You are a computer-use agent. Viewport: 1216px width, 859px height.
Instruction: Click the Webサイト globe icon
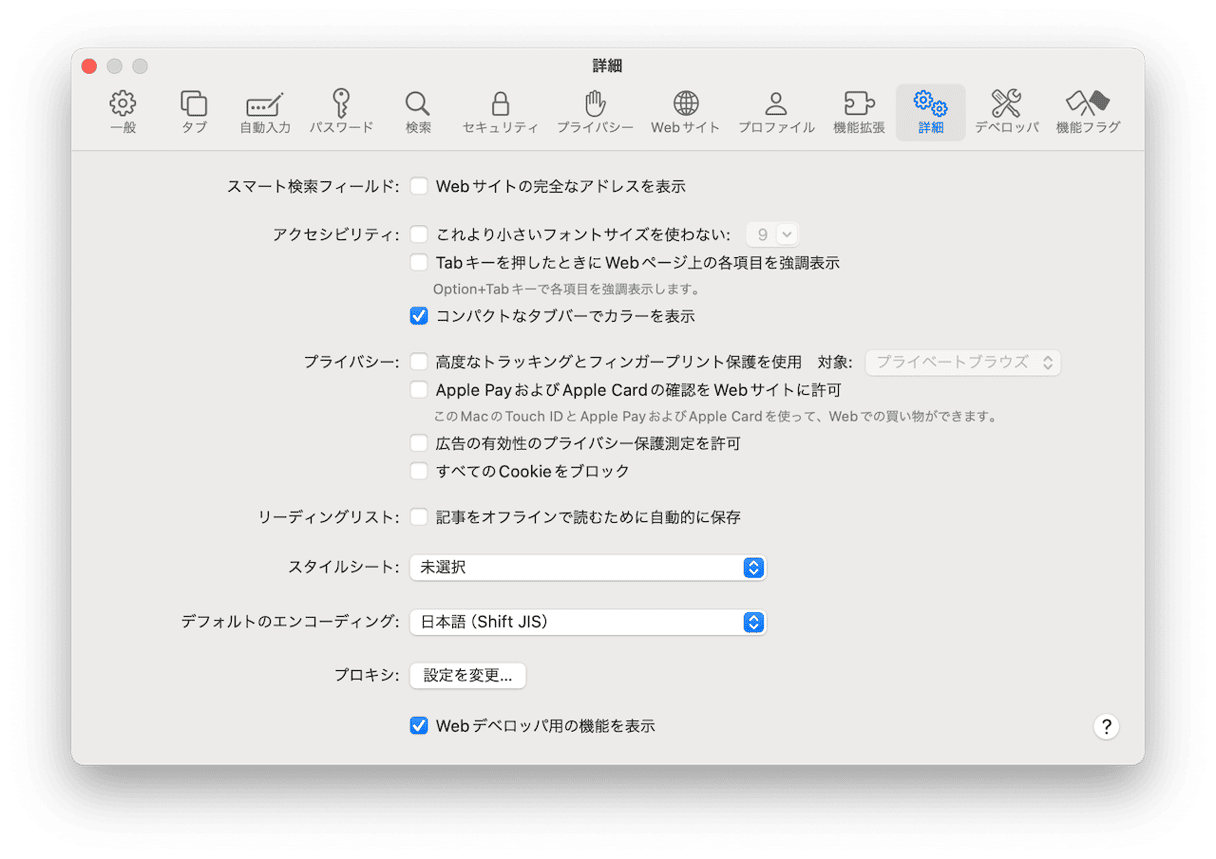tap(685, 103)
